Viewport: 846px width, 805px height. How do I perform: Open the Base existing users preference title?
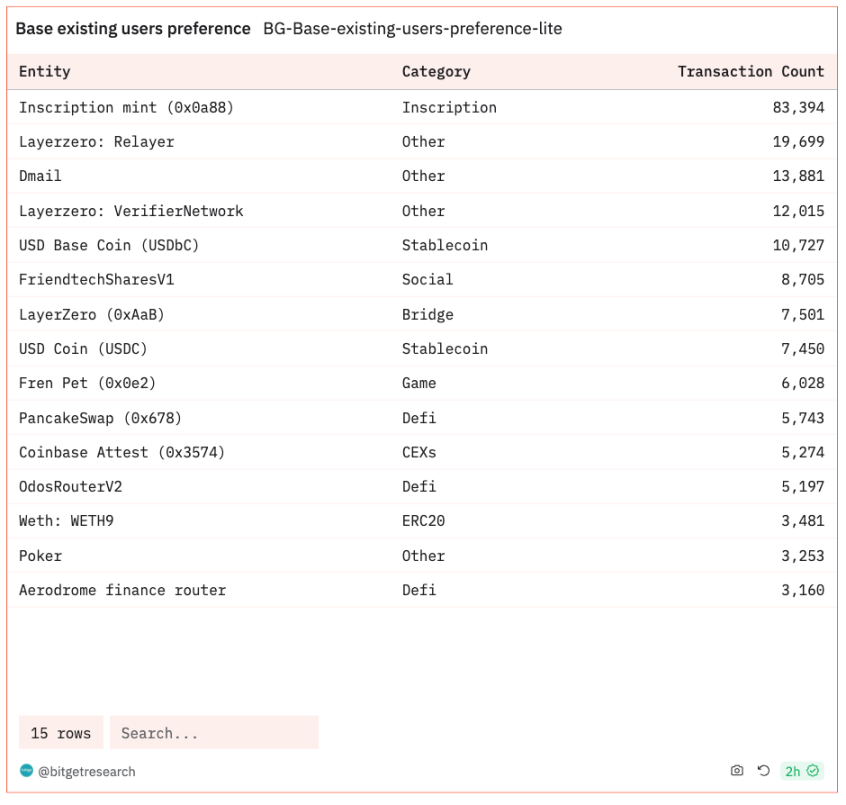tap(133, 29)
